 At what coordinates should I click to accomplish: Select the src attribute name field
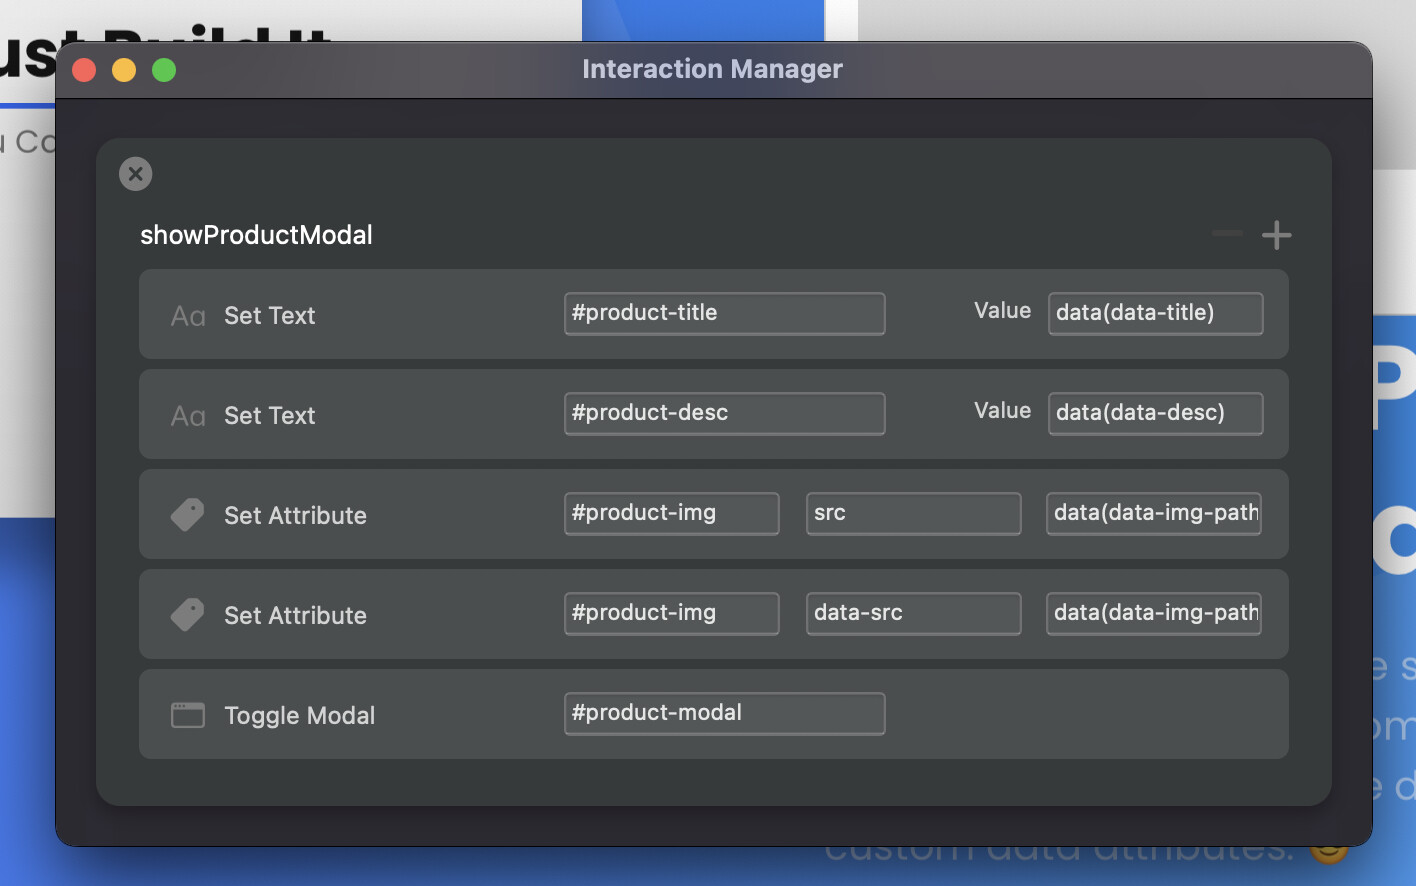pyautogui.click(x=913, y=513)
